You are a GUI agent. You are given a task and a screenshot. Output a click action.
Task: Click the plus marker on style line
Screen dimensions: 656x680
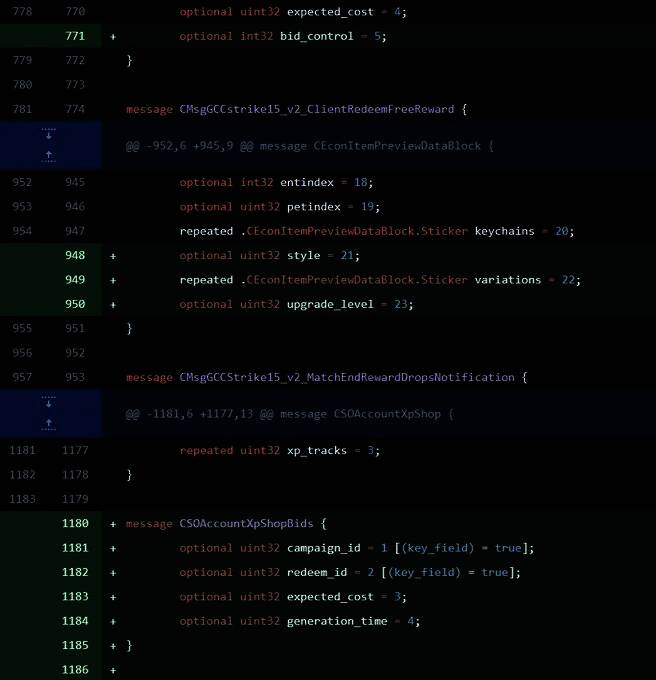113,256
